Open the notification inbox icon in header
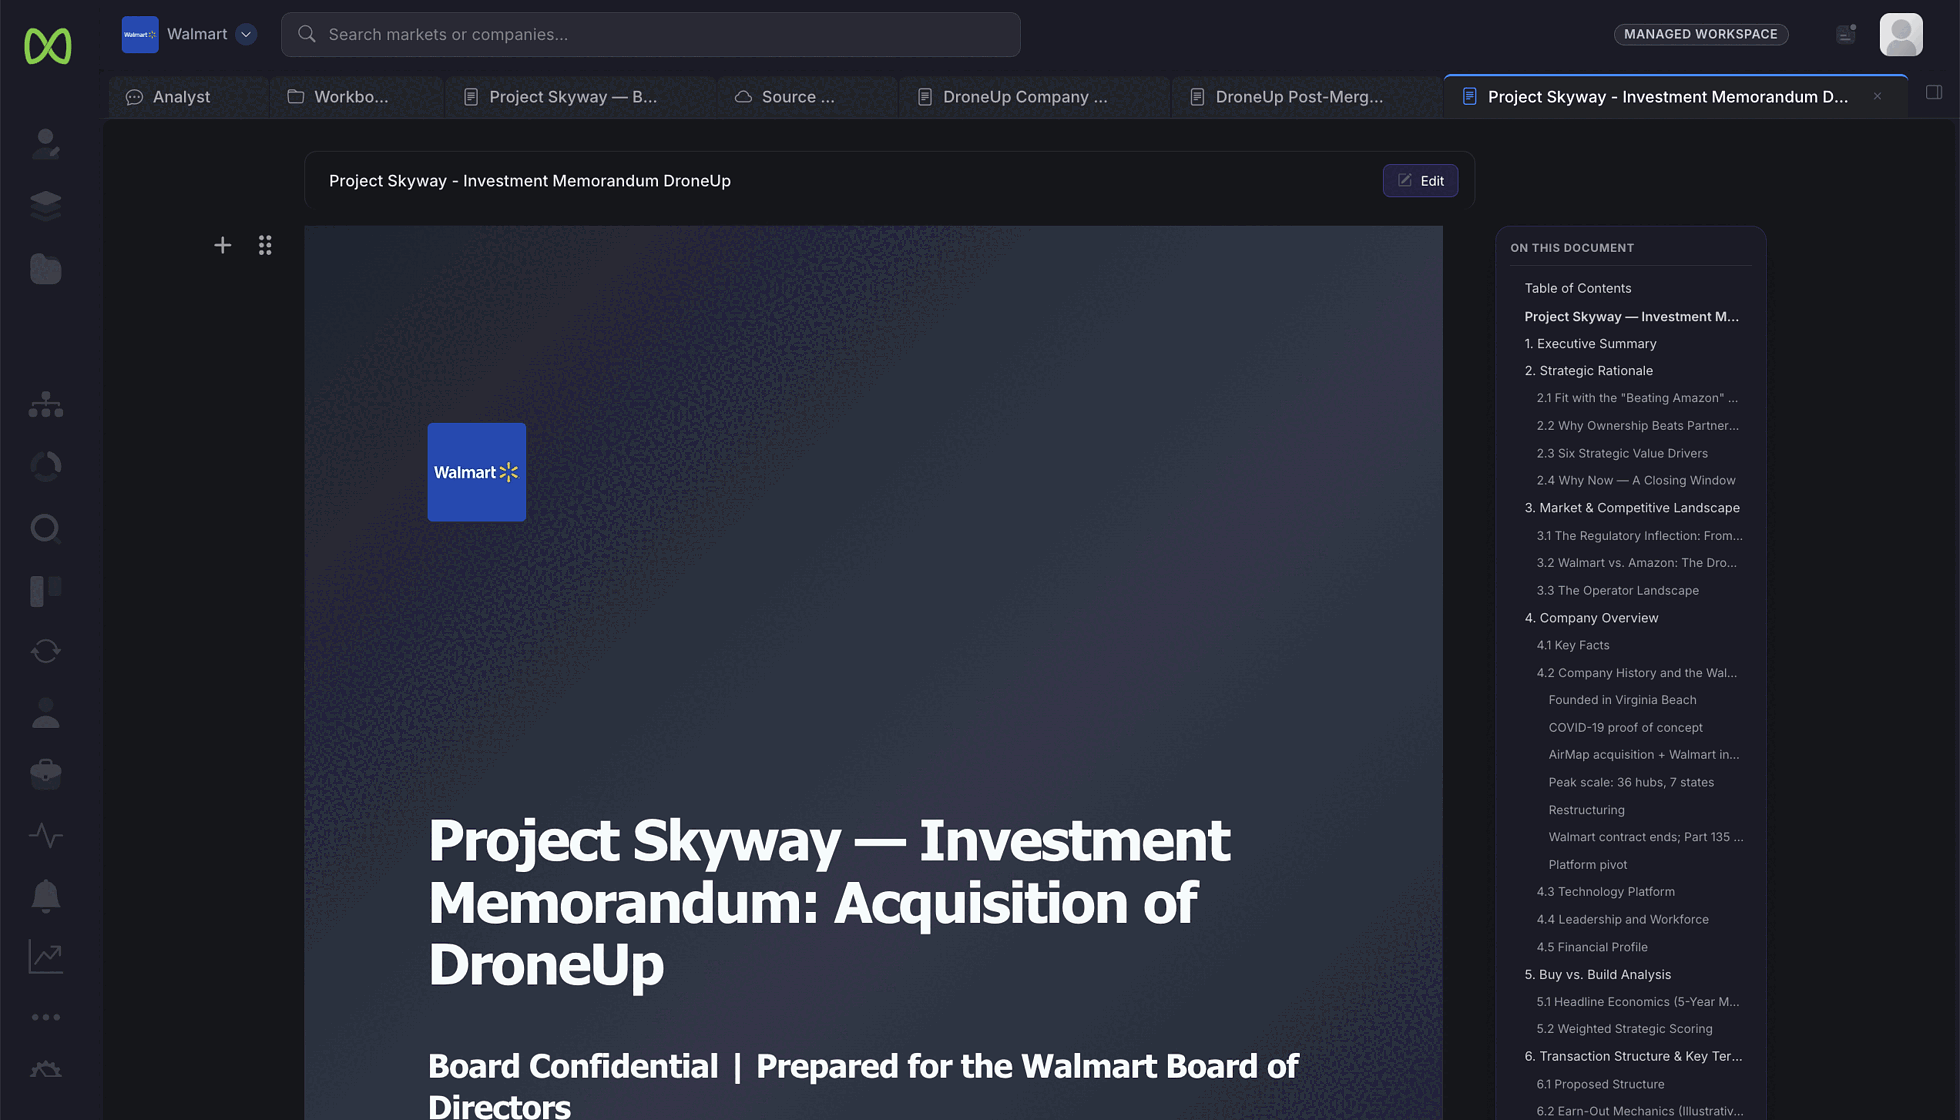 [1846, 34]
